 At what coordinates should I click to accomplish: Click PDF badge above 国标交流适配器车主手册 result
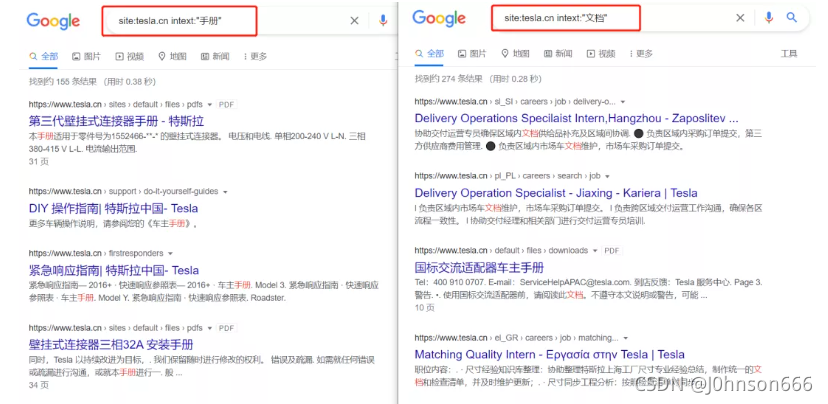(612, 250)
